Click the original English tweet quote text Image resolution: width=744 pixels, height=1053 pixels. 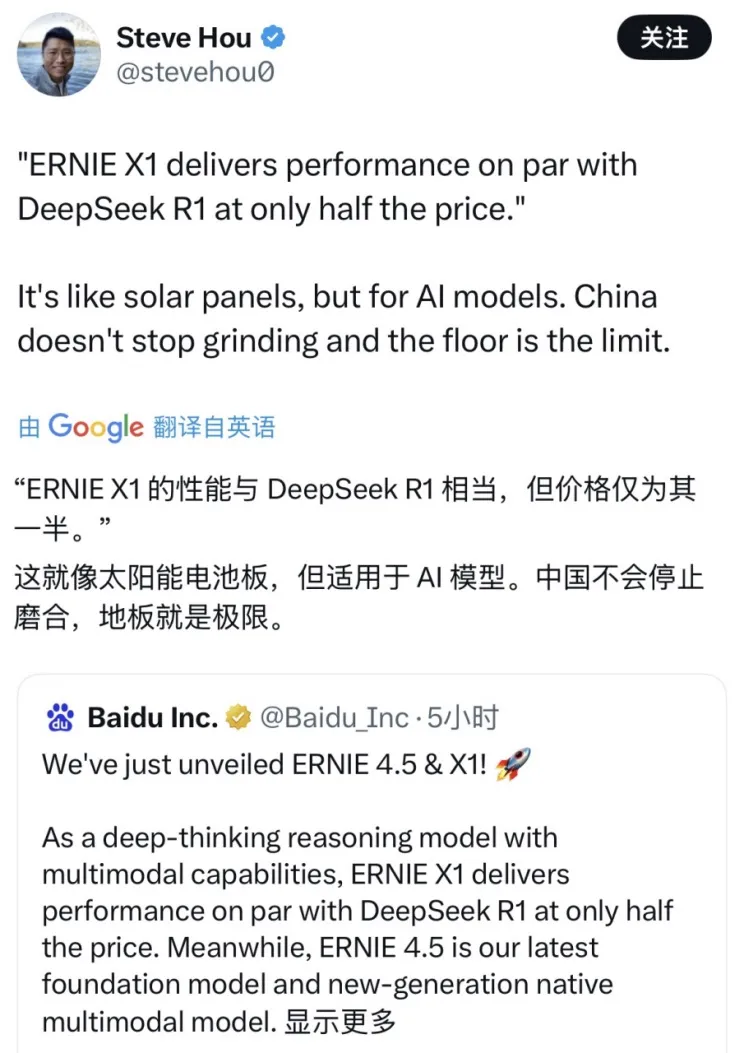click(x=327, y=187)
